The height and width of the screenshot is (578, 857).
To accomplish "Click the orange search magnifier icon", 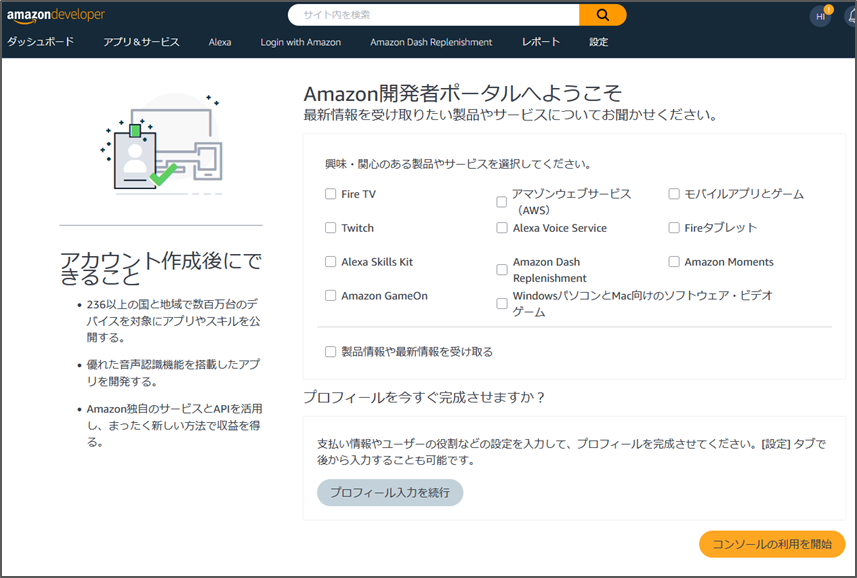I will tap(602, 15).
